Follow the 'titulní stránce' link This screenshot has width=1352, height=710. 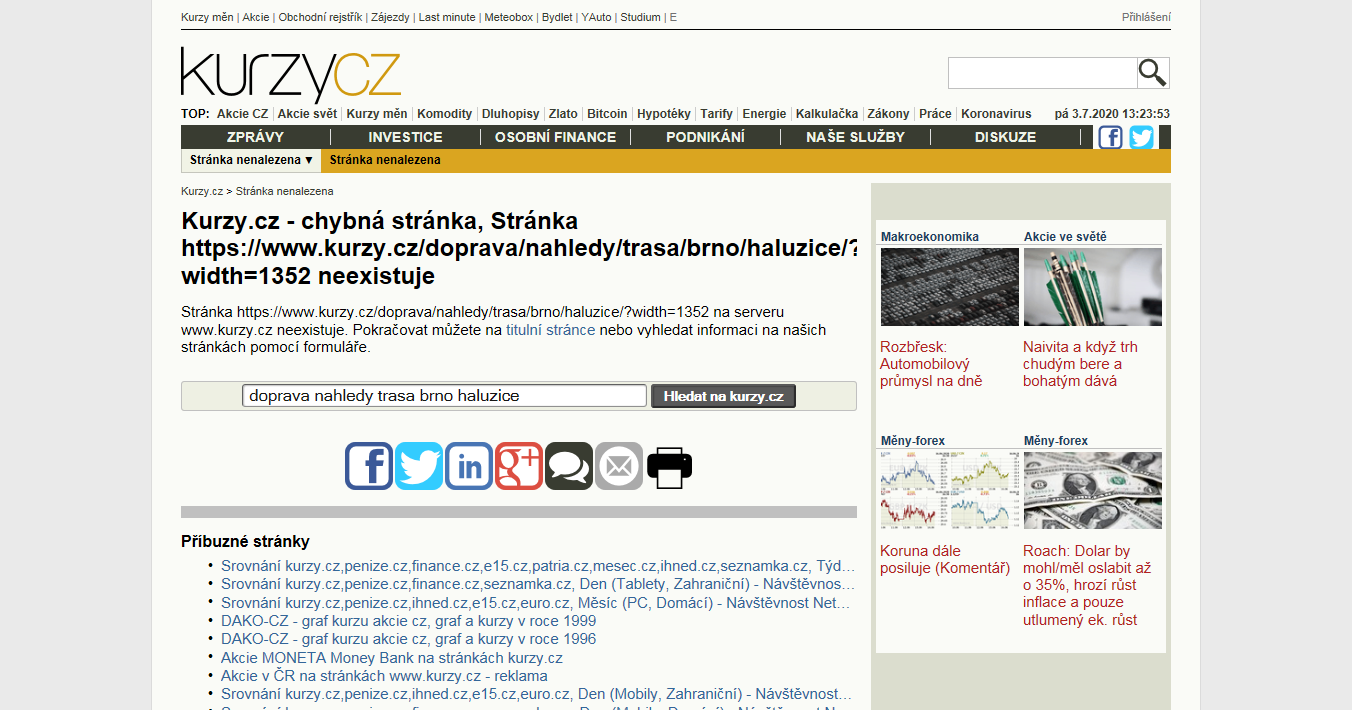[x=550, y=330]
